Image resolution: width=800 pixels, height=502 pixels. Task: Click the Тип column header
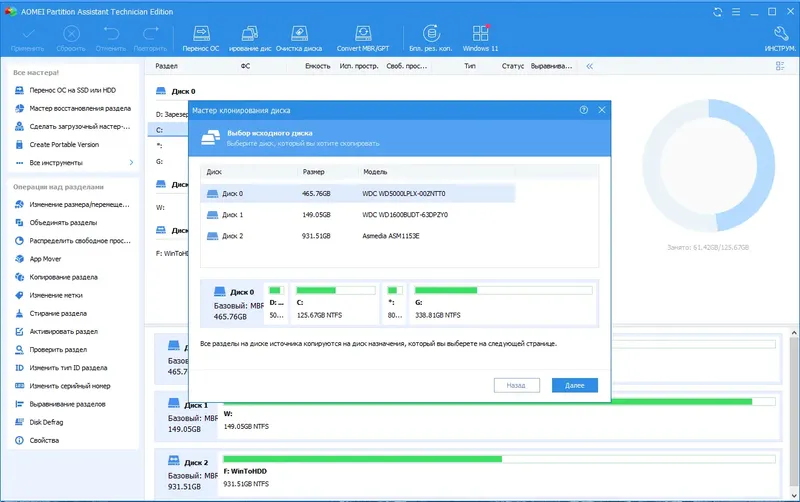click(470, 66)
